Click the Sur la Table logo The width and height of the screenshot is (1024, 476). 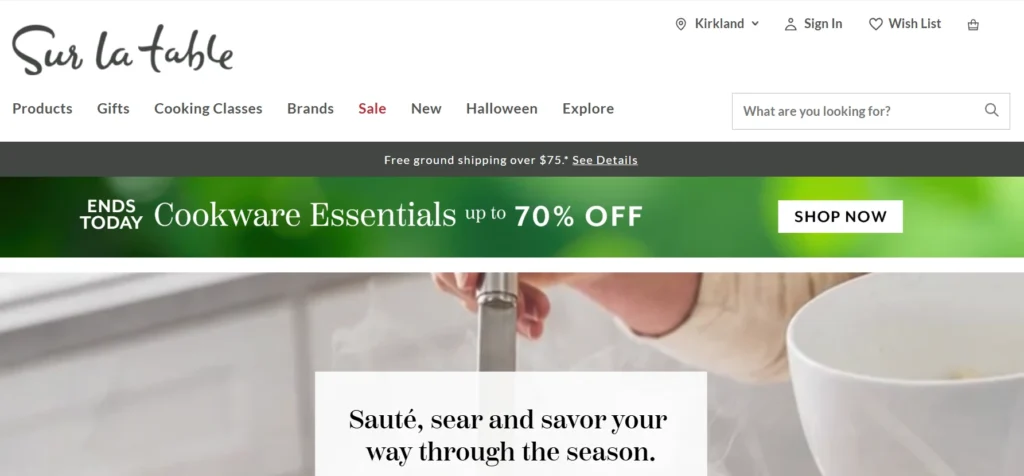(122, 50)
